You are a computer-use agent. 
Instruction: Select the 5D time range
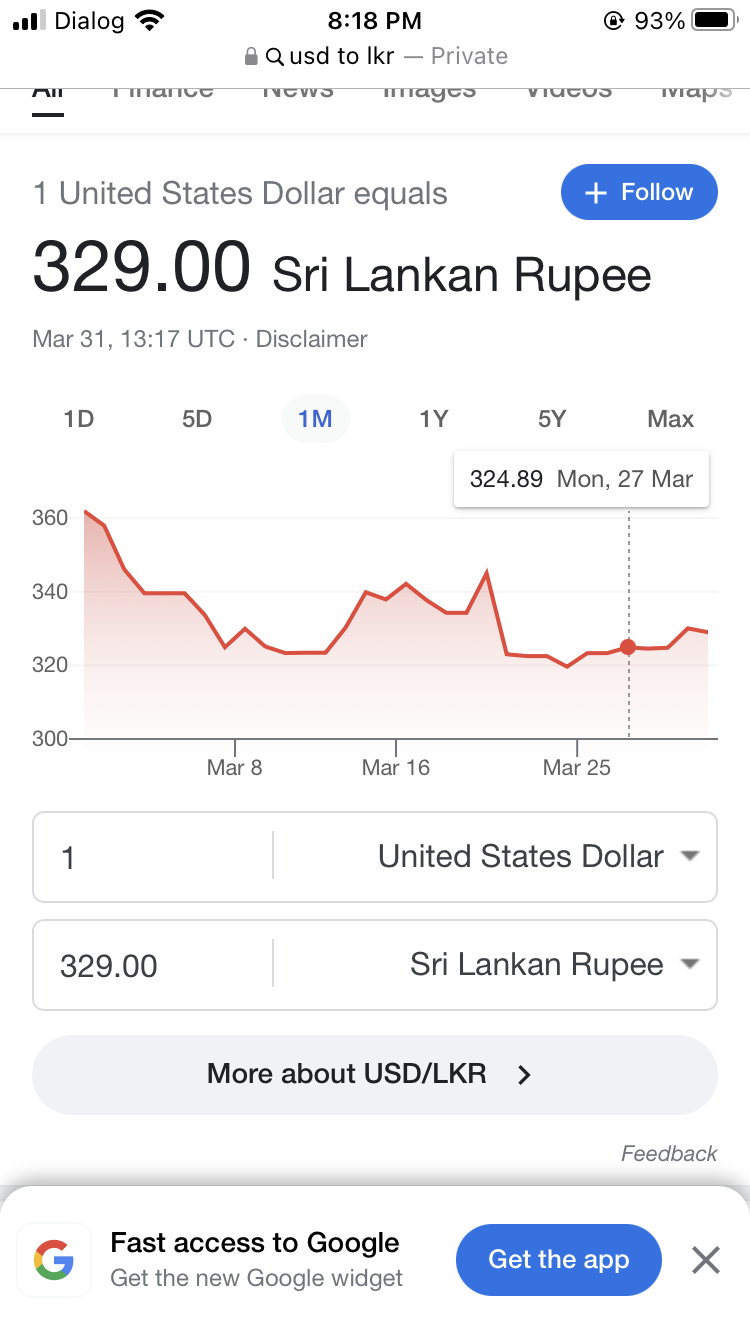click(x=197, y=419)
